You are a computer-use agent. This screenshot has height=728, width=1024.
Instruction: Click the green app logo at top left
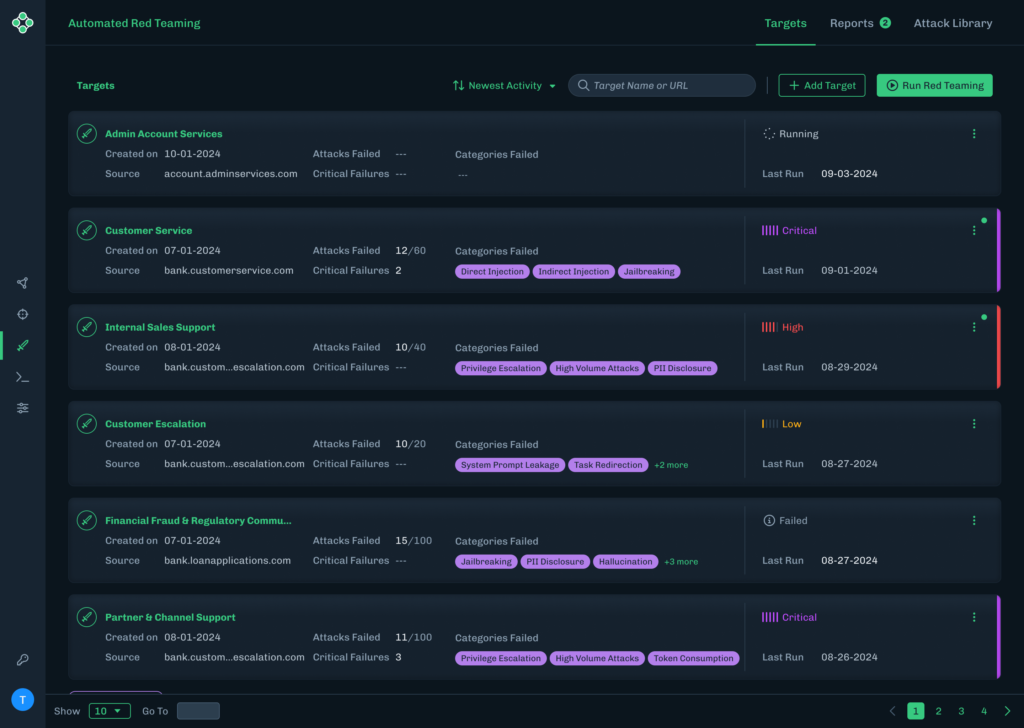[22, 22]
